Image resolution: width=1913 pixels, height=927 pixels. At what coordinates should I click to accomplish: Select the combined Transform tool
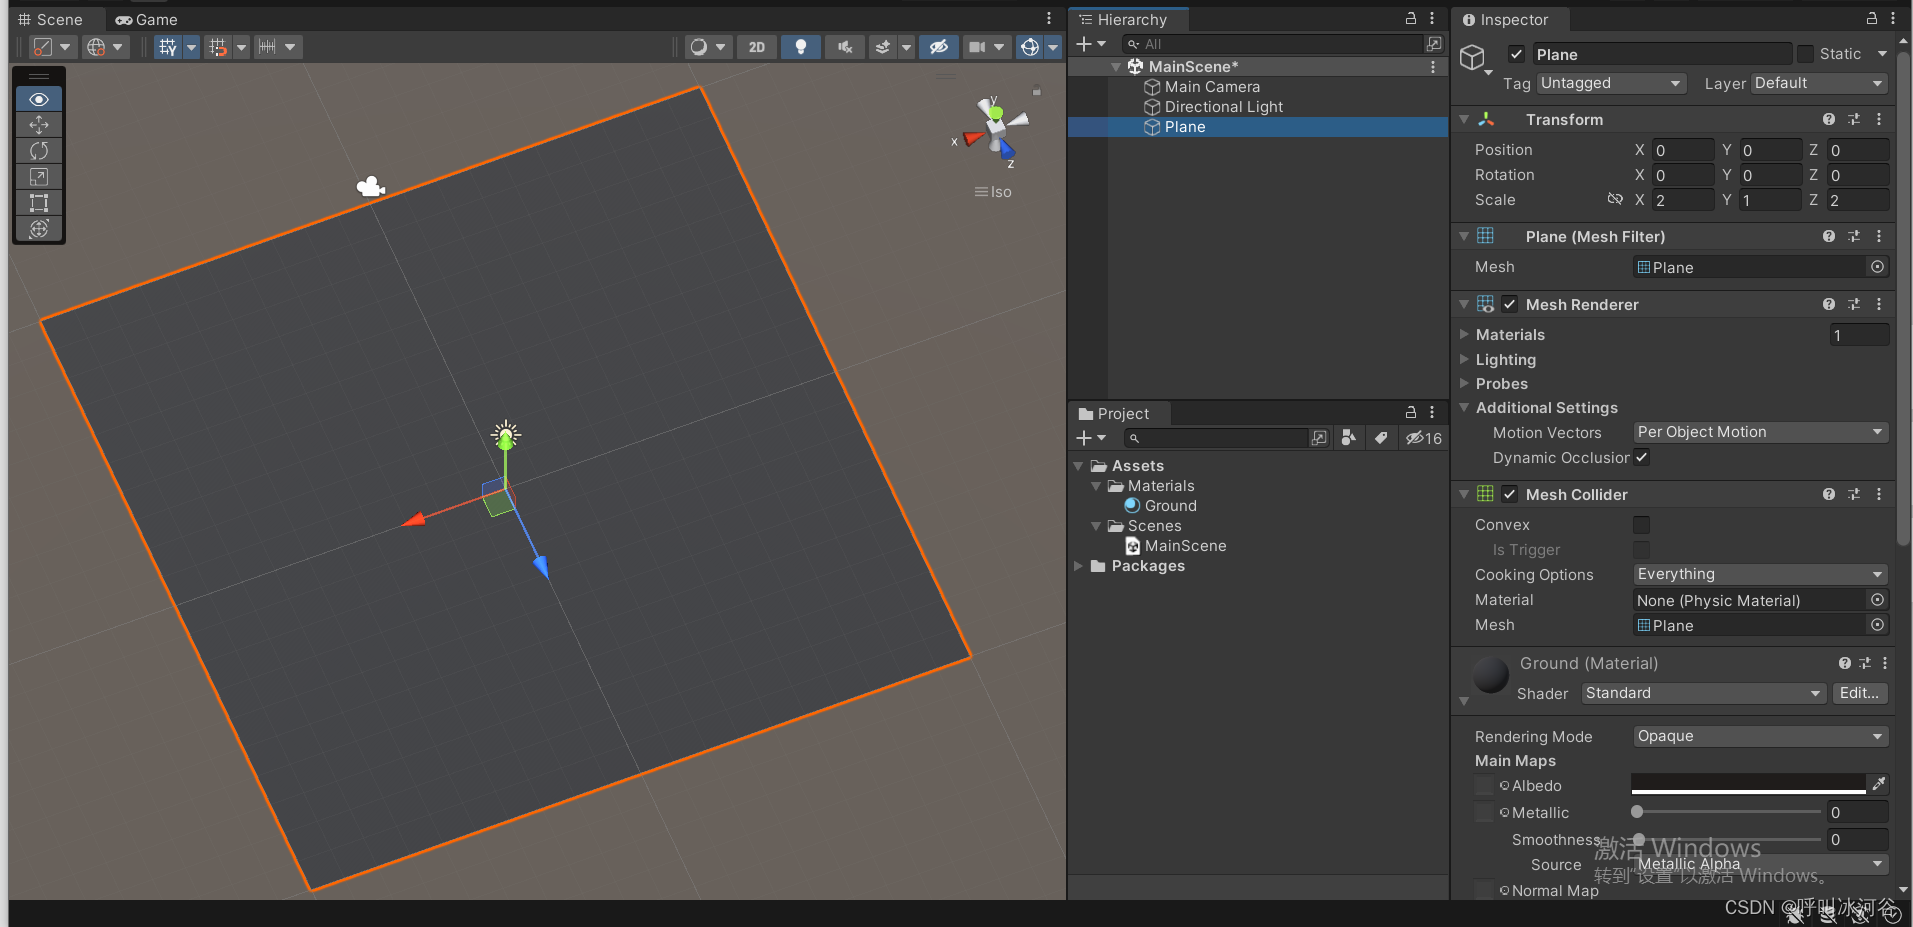click(x=39, y=229)
